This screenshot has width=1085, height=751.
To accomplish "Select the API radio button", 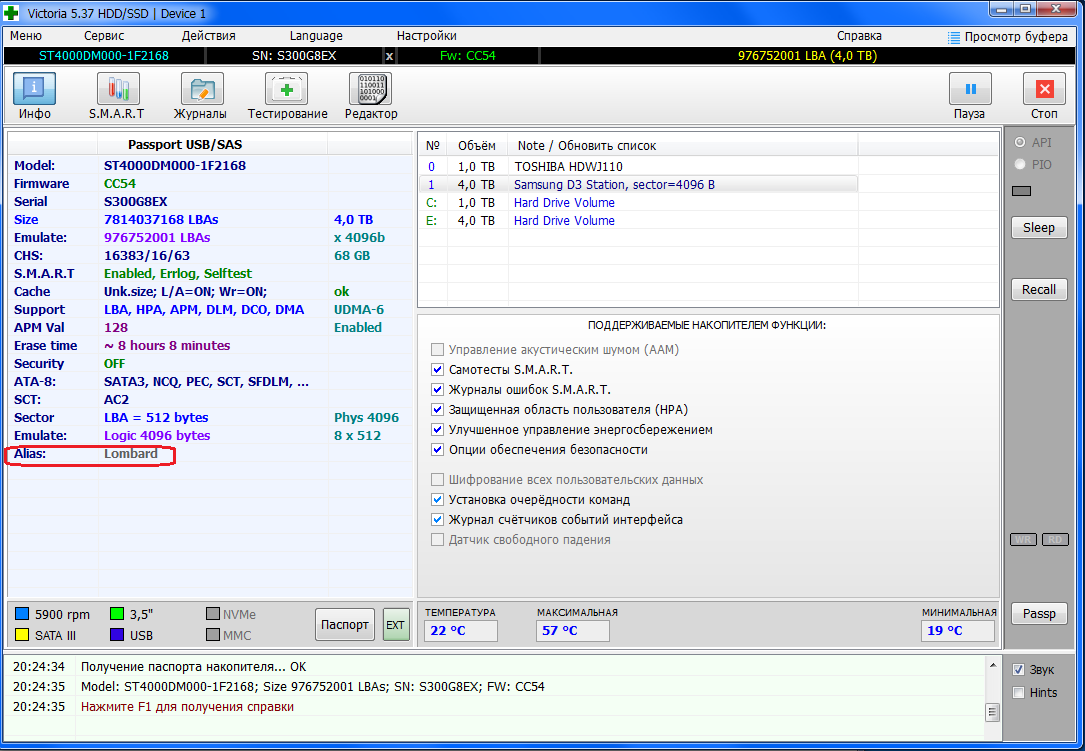I will 1020,143.
